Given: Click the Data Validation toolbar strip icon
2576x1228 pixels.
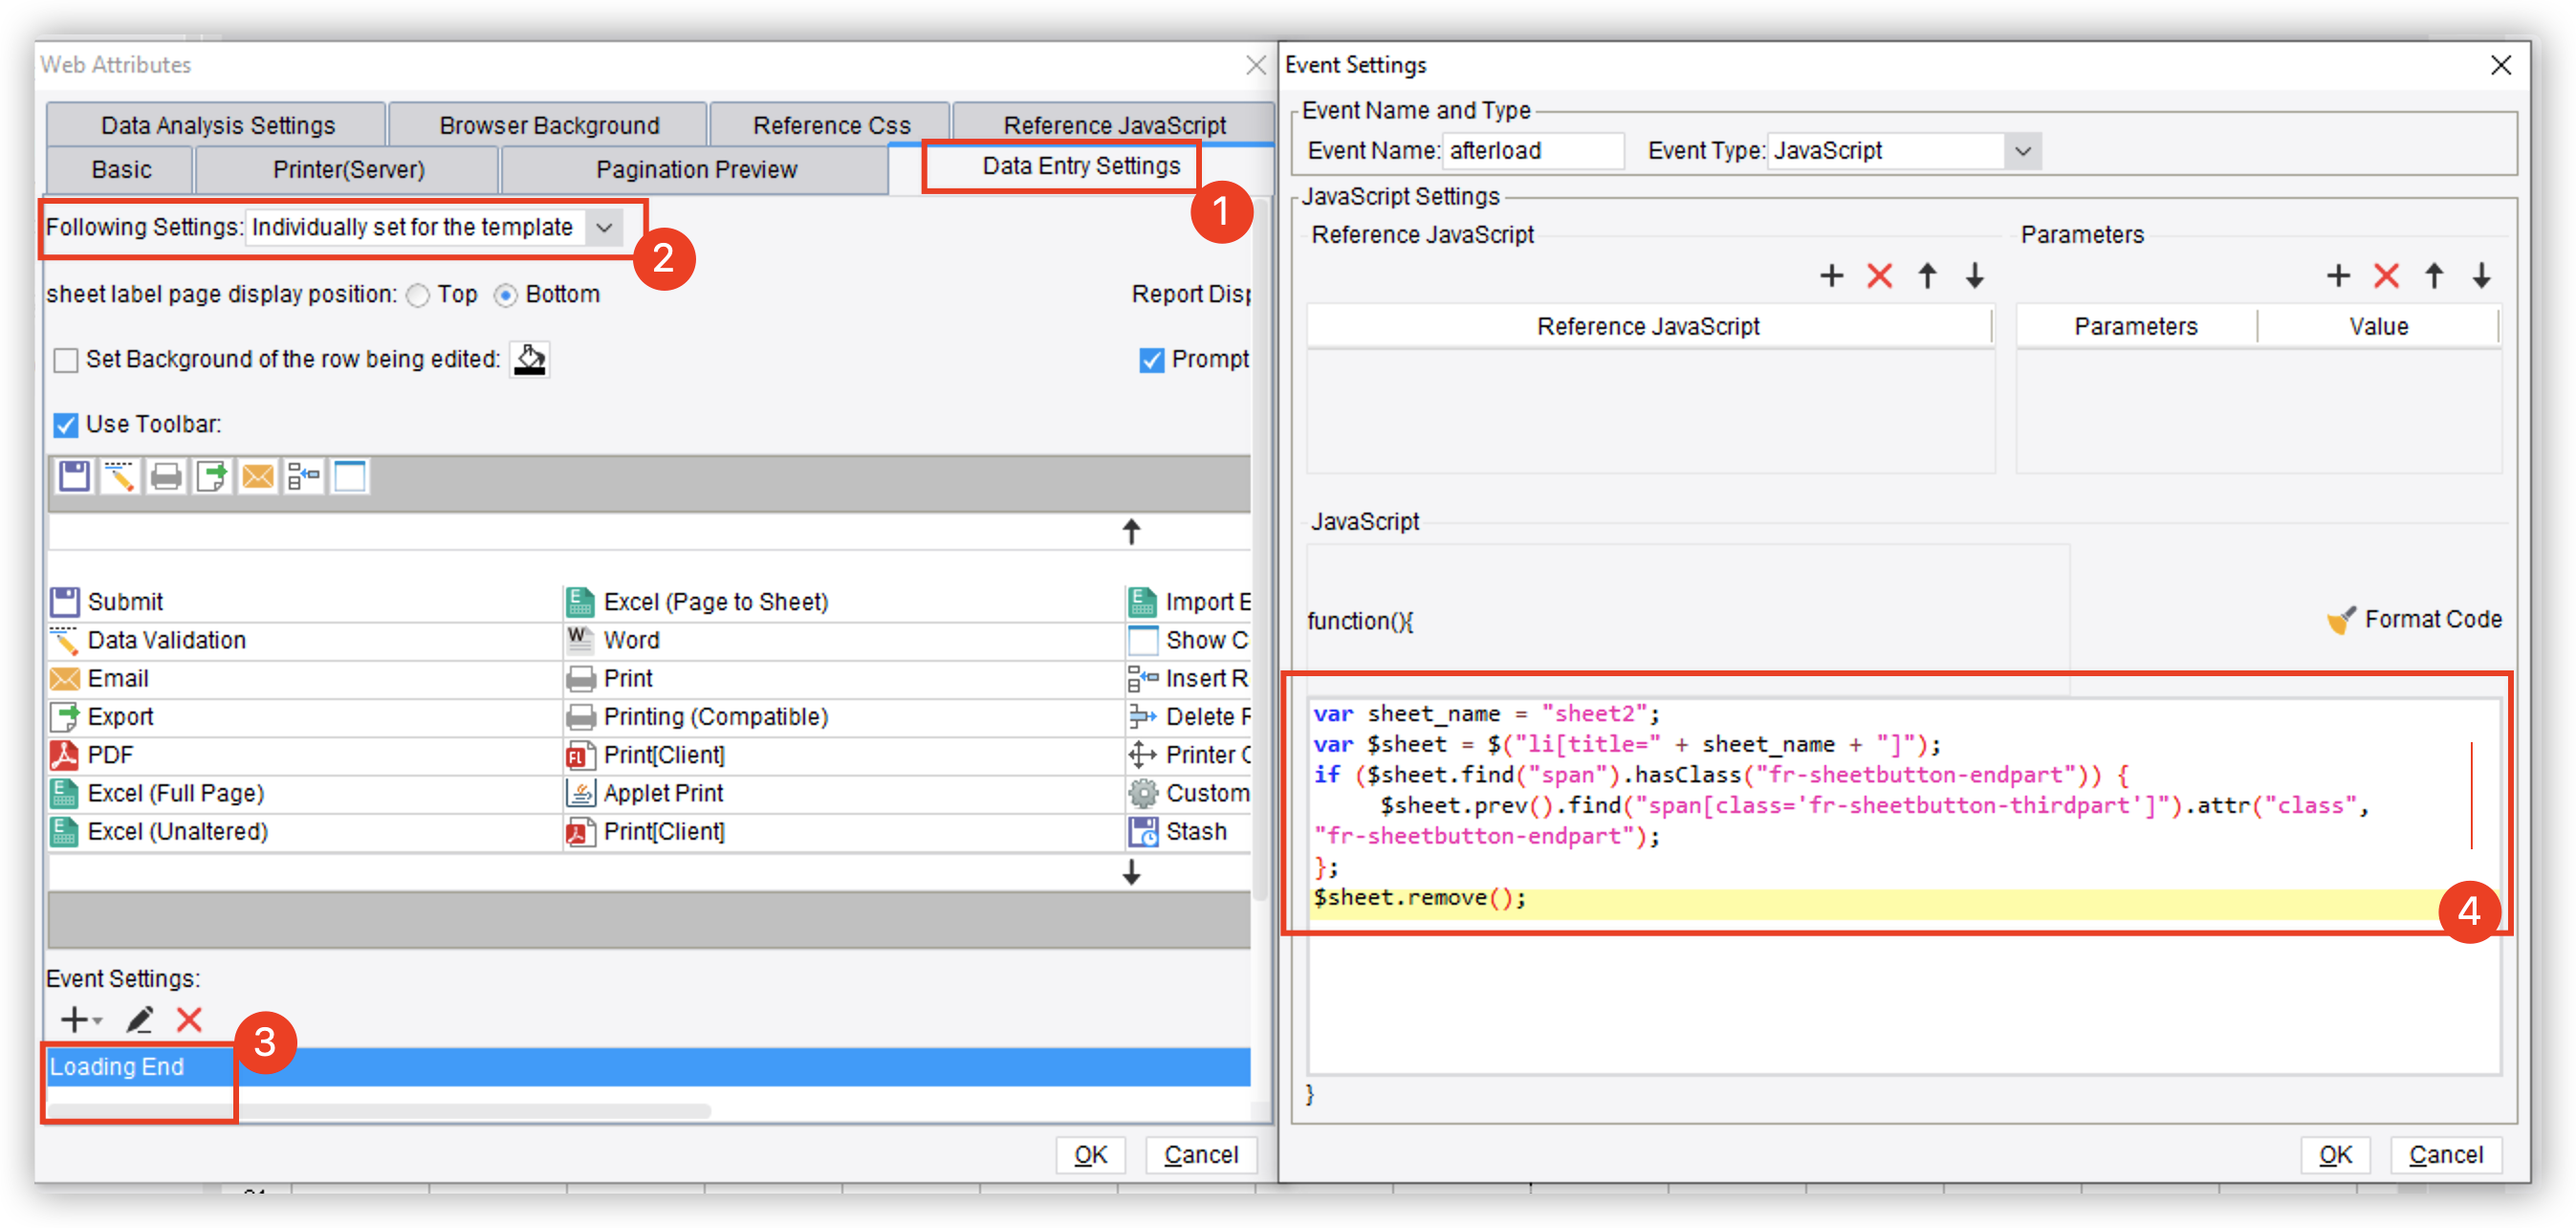Looking at the screenshot, I should (120, 477).
